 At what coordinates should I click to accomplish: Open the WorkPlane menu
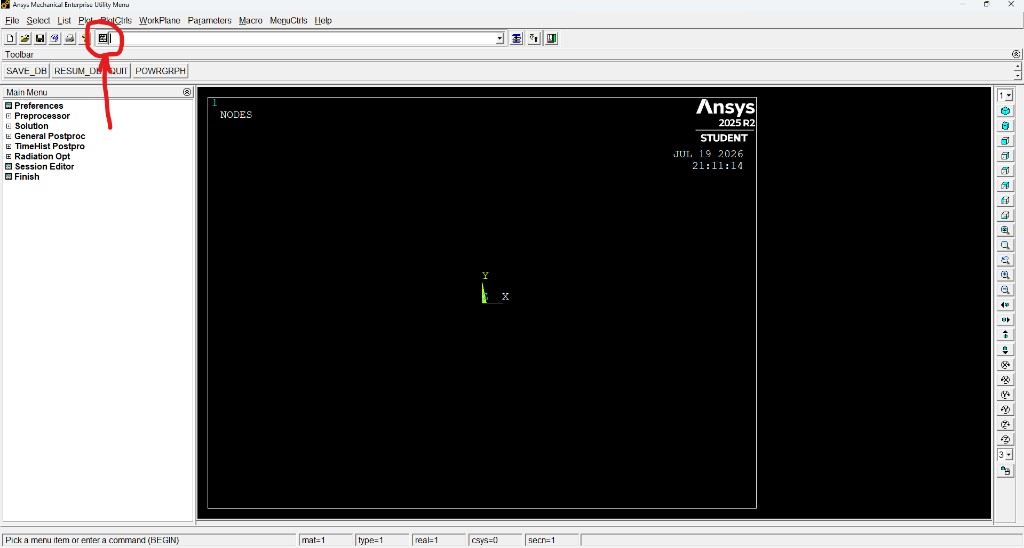point(159,20)
